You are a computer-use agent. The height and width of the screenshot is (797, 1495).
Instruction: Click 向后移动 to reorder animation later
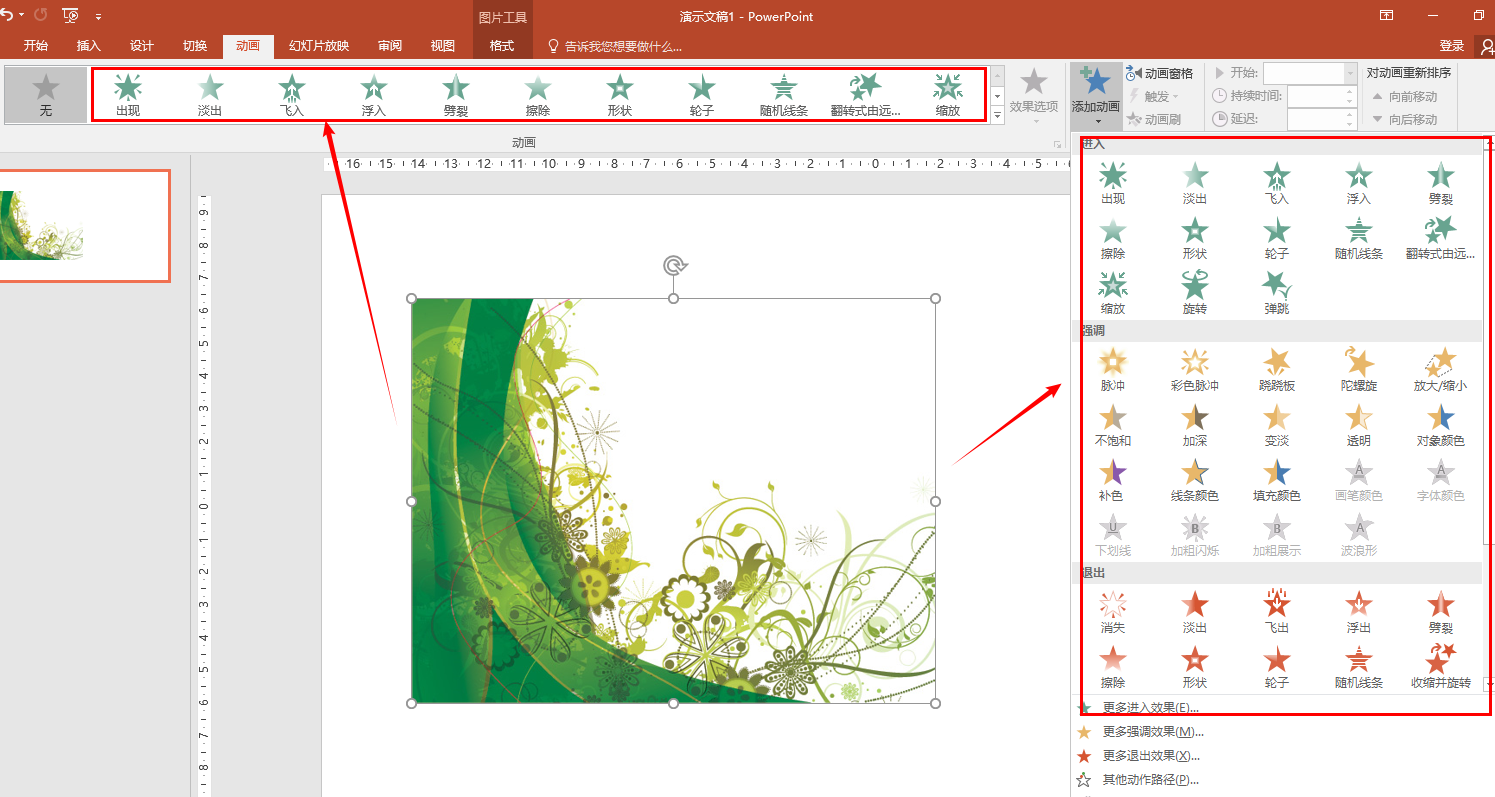coord(1405,119)
